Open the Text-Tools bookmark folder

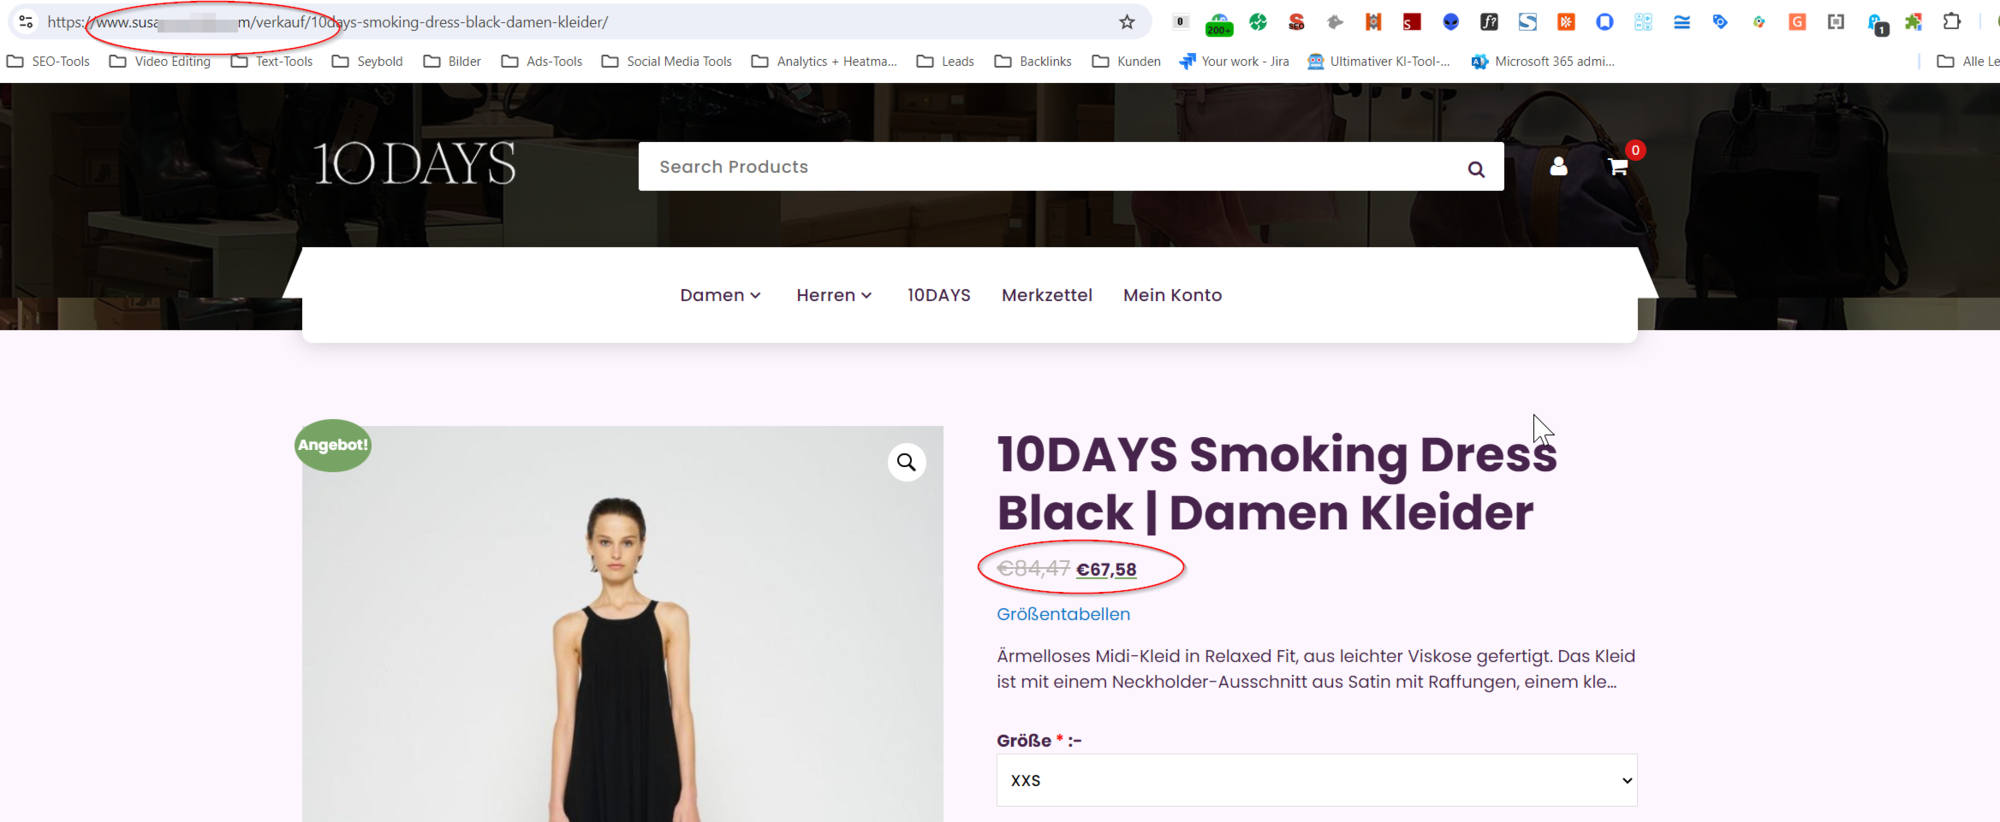[272, 61]
